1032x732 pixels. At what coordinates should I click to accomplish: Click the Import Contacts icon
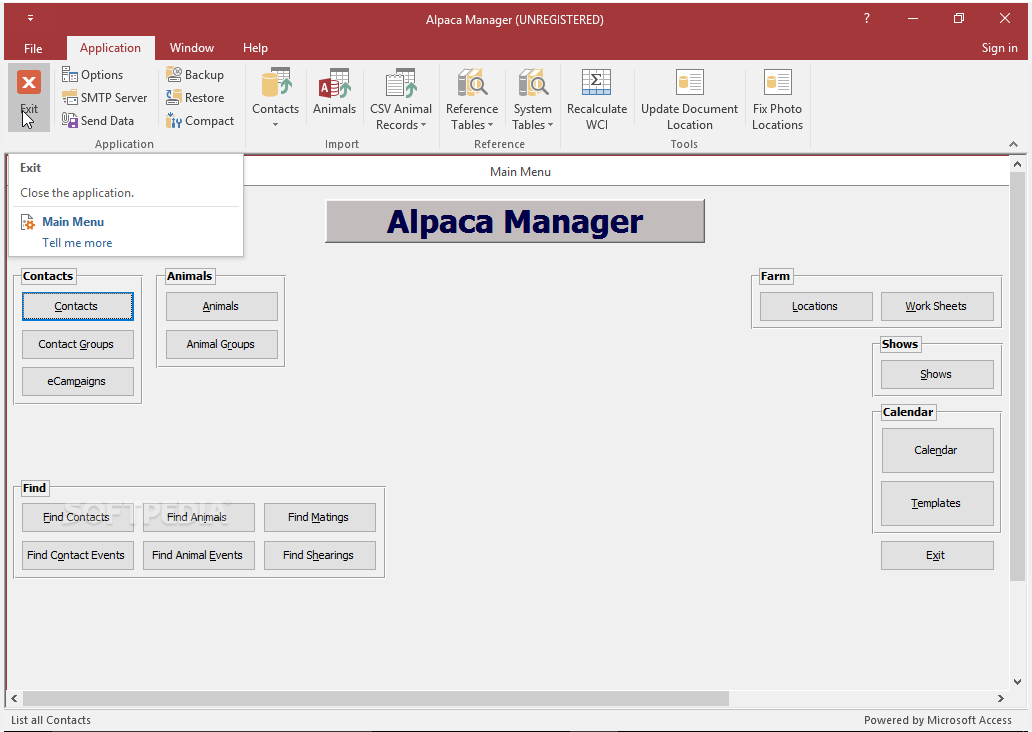pyautogui.click(x=276, y=83)
